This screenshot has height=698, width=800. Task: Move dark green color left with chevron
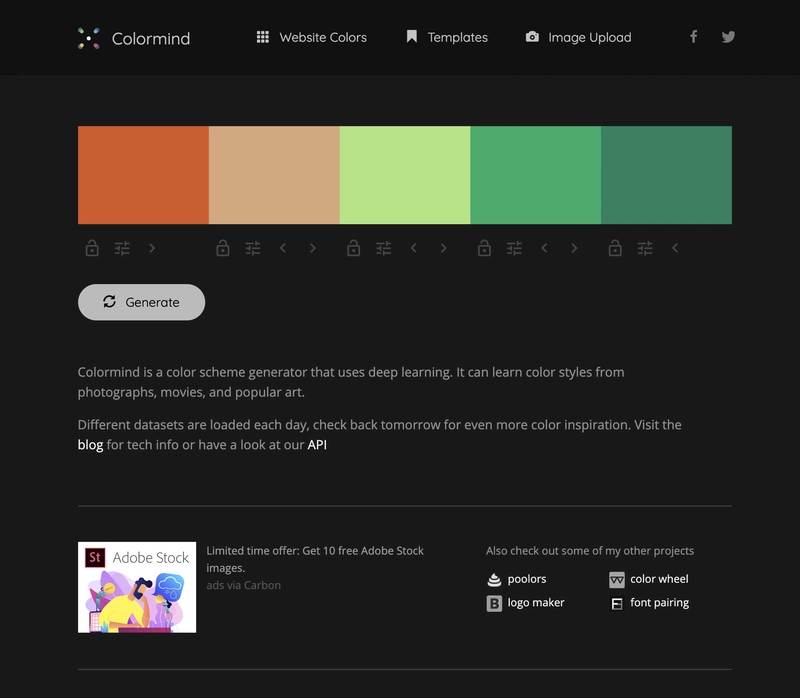[x=675, y=248]
